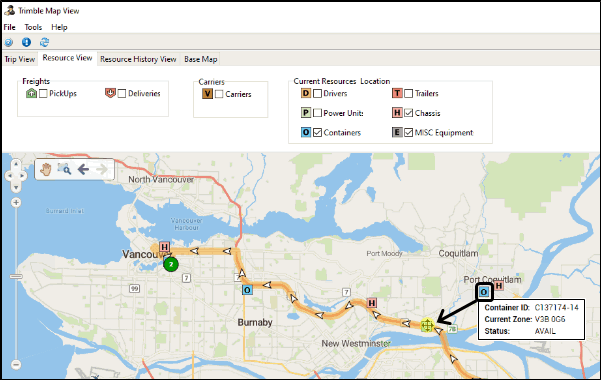Click the zoom out minus button
601x380 pixels.
pos(16,364)
